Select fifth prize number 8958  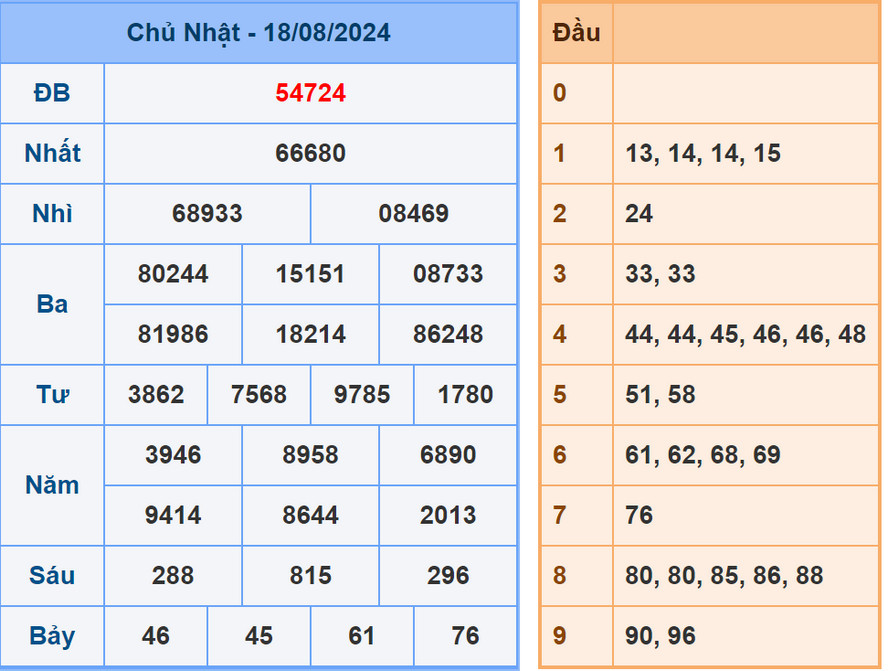click(x=310, y=455)
